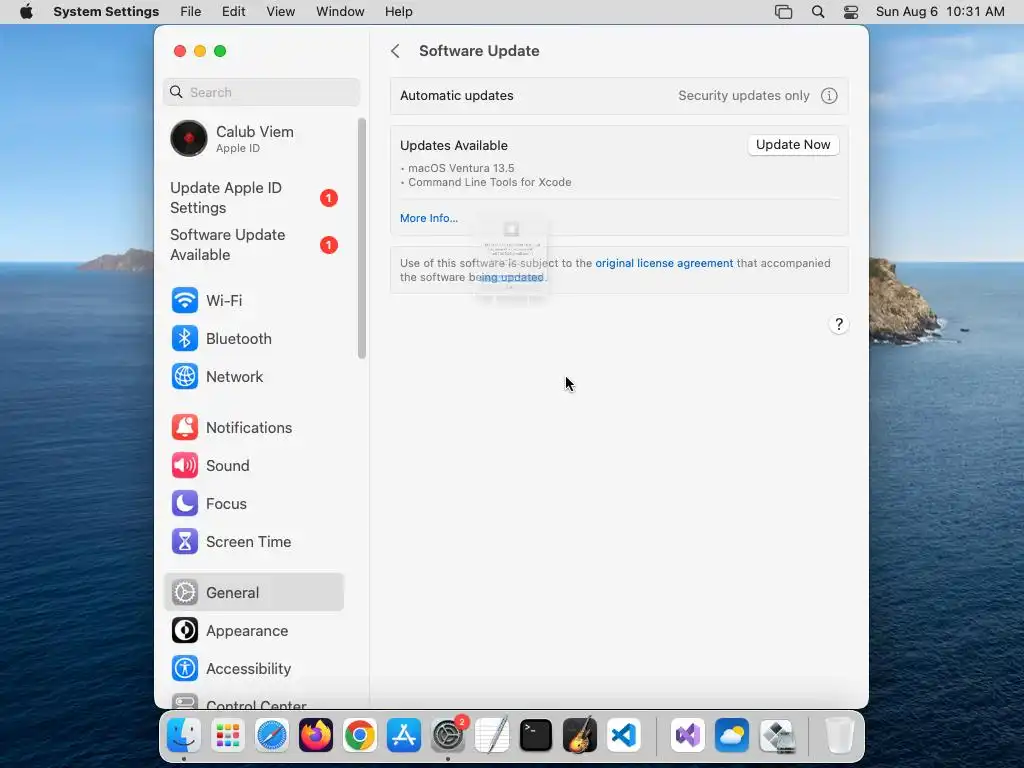The width and height of the screenshot is (1024, 768).
Task: Open Focus settings
Action: [x=253, y=504]
